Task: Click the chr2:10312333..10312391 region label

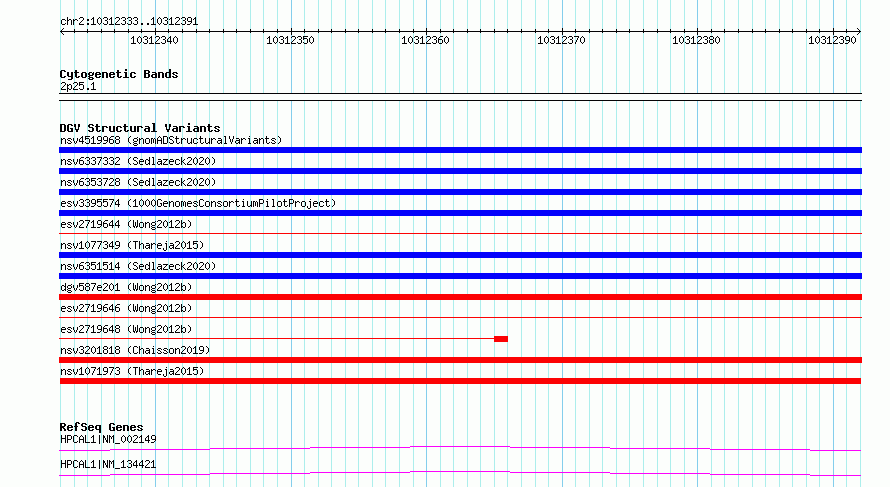Action: 129,22
